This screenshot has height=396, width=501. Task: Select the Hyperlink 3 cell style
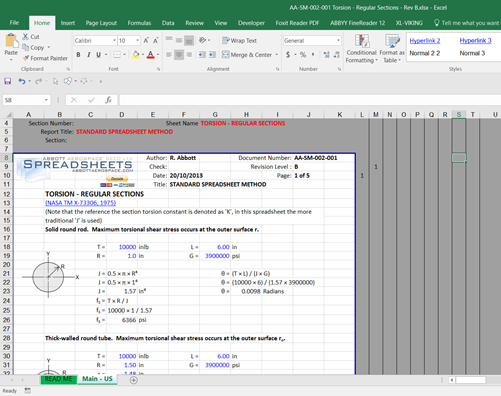point(475,40)
